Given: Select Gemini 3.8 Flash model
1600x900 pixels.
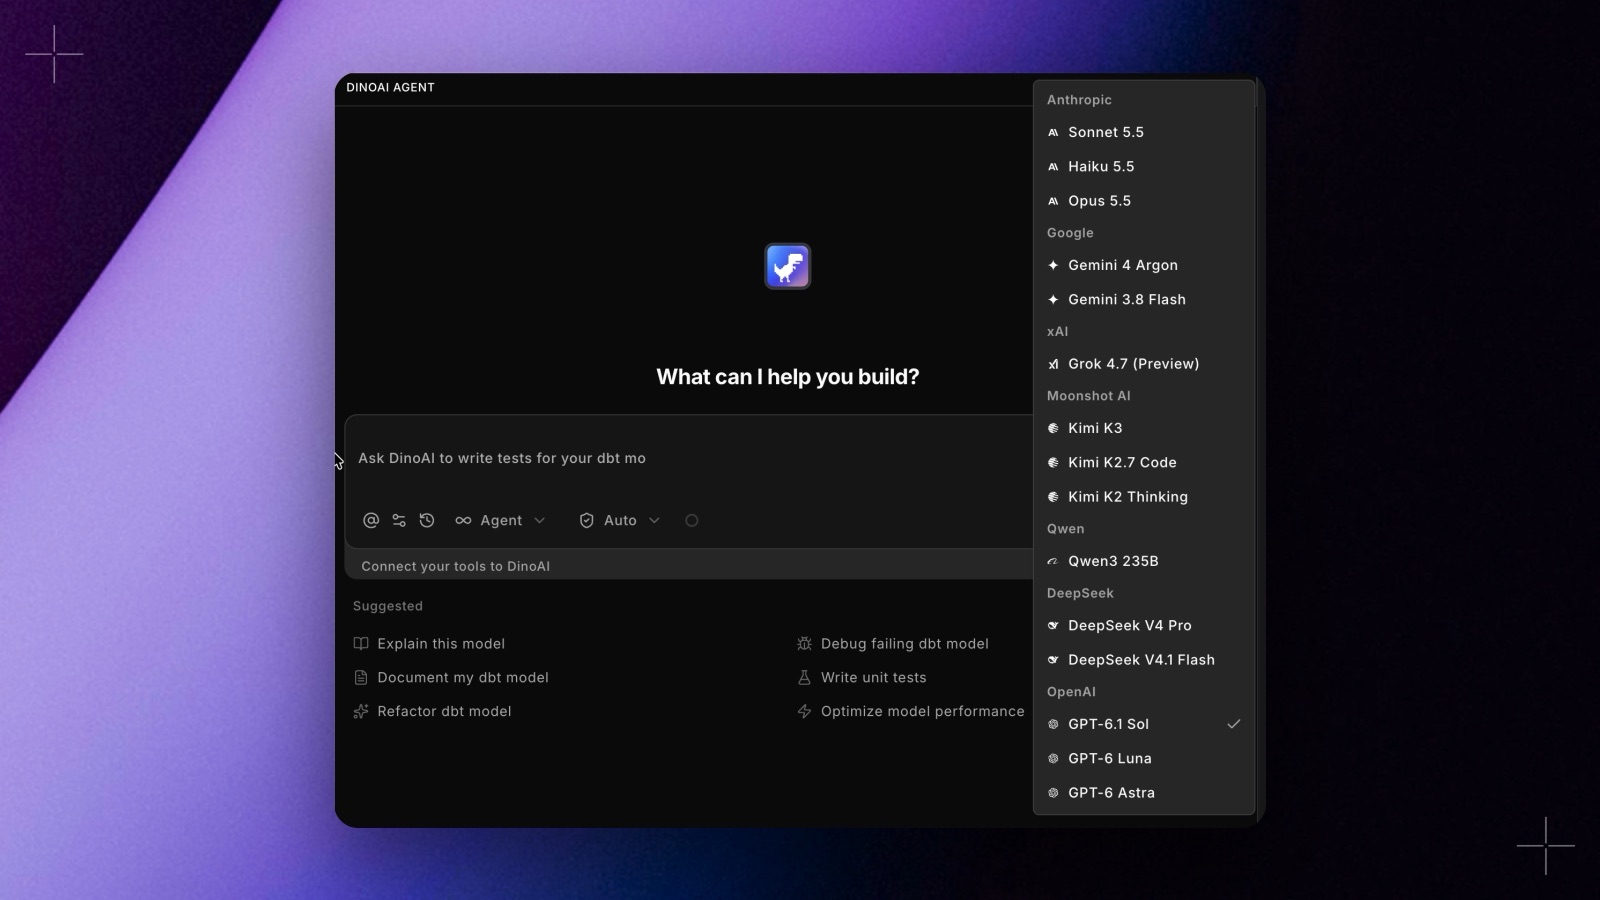Looking at the screenshot, I should [1144, 299].
